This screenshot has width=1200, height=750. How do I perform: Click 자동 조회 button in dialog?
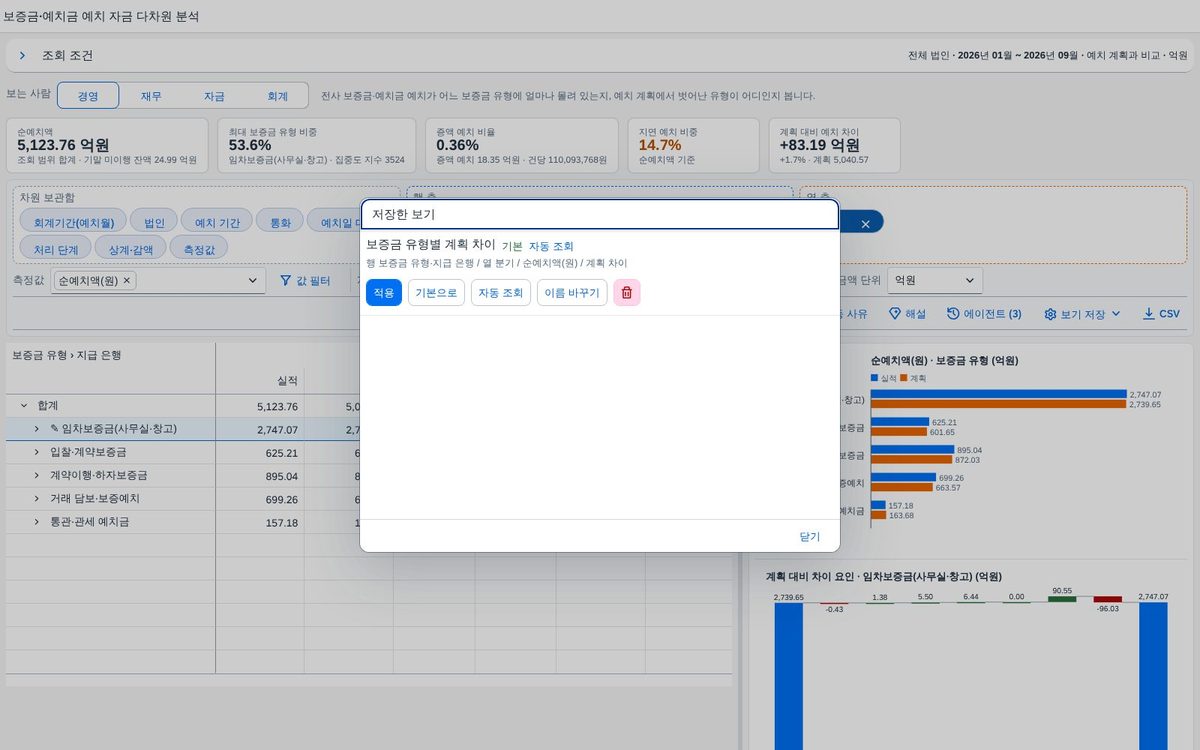coord(501,293)
